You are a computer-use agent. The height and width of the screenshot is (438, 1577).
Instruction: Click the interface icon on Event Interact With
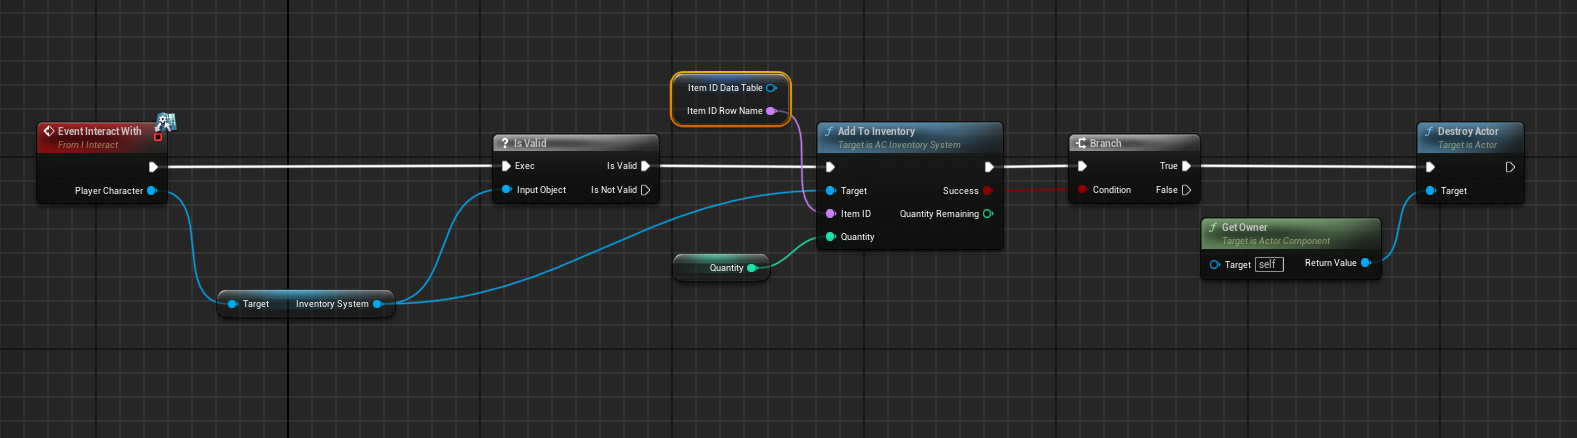pyautogui.click(x=166, y=122)
